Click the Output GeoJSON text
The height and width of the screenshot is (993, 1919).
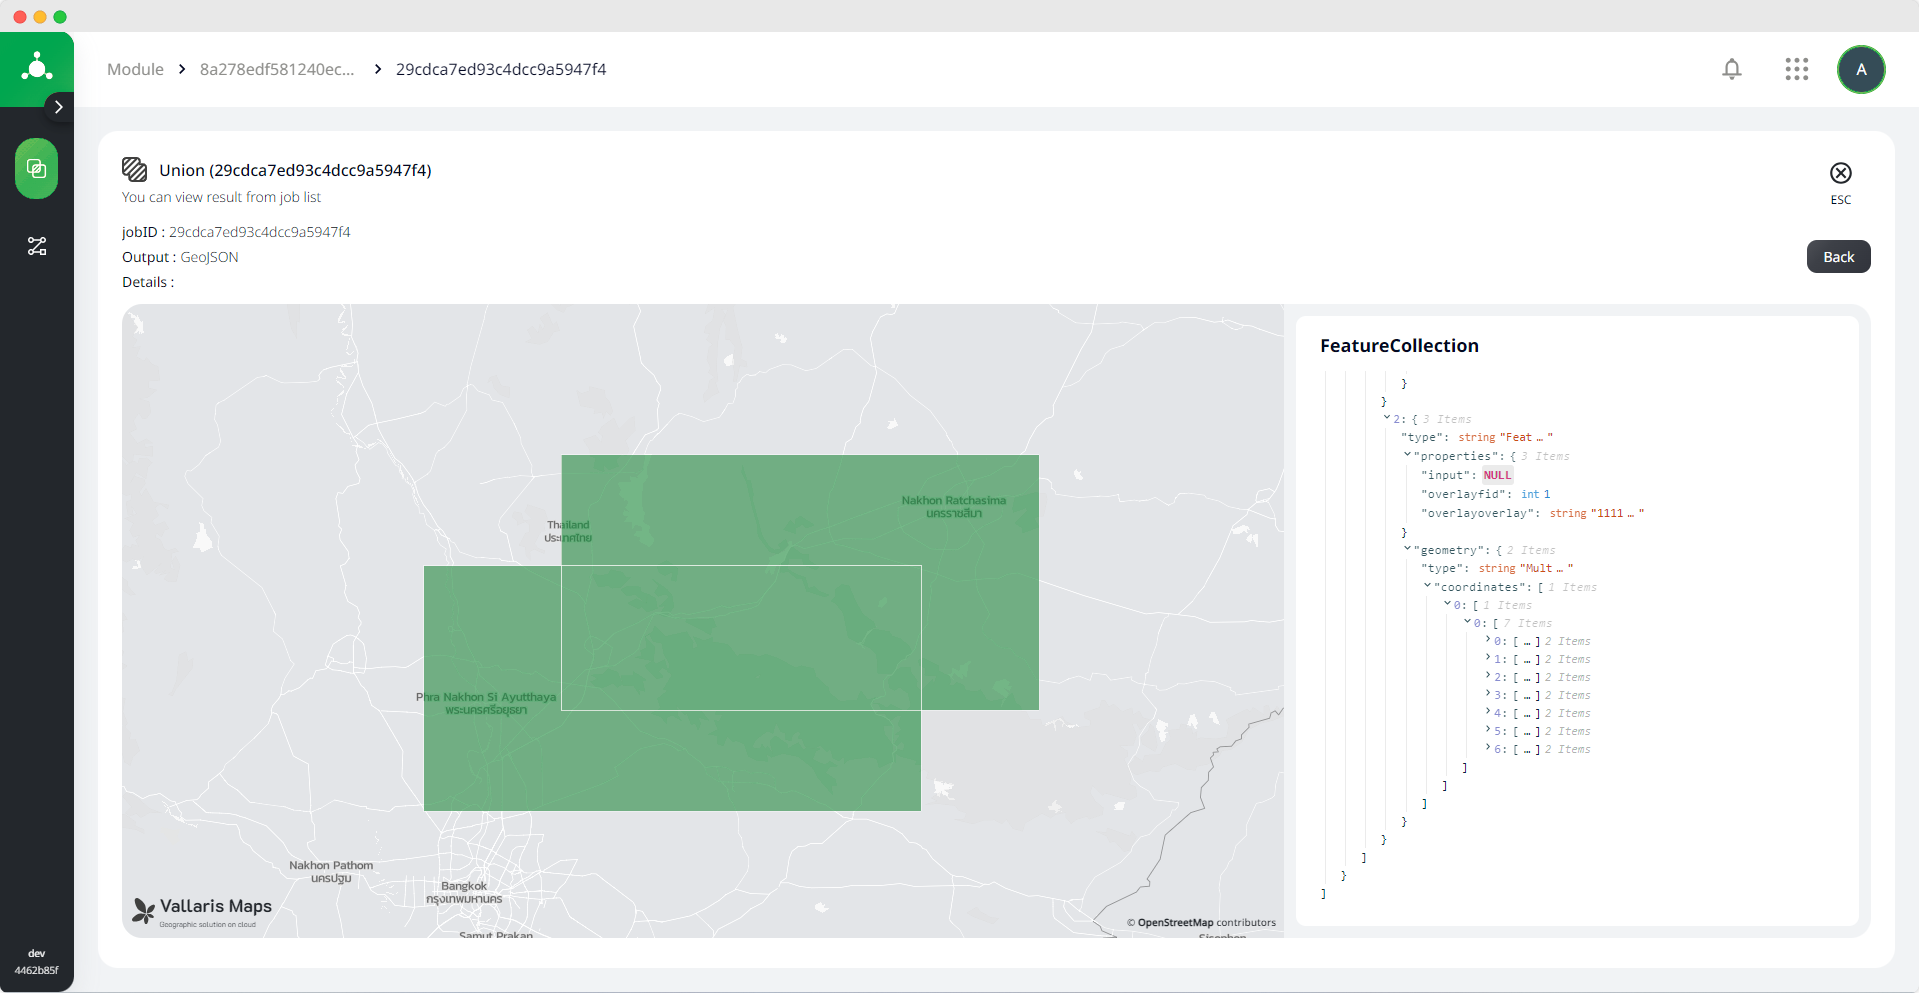click(x=209, y=257)
